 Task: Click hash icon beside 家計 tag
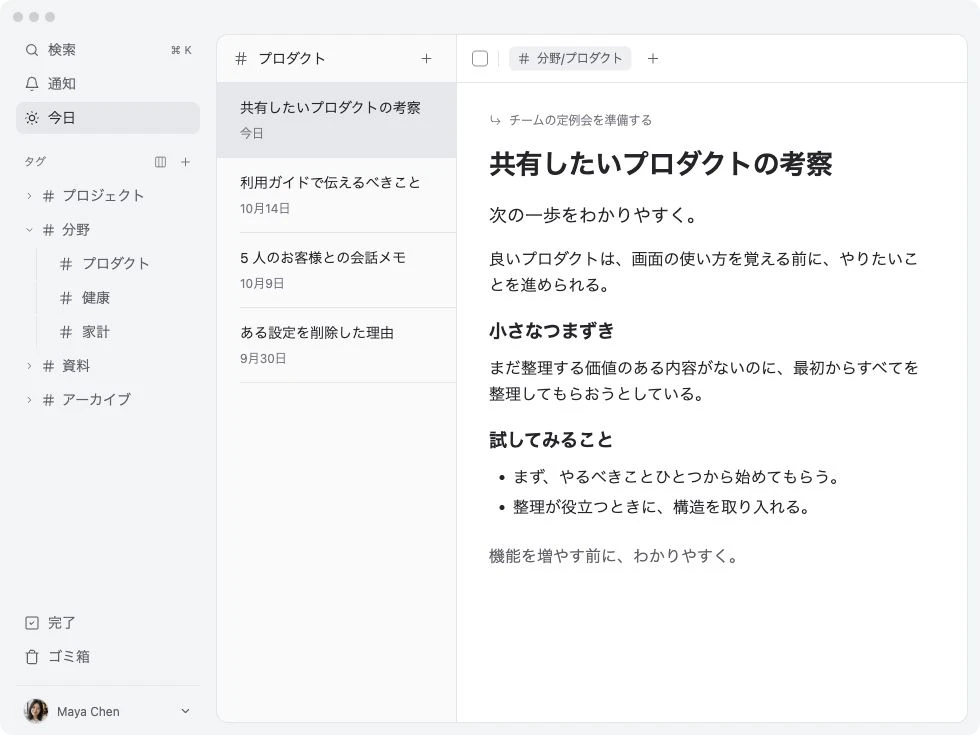[x=66, y=332]
